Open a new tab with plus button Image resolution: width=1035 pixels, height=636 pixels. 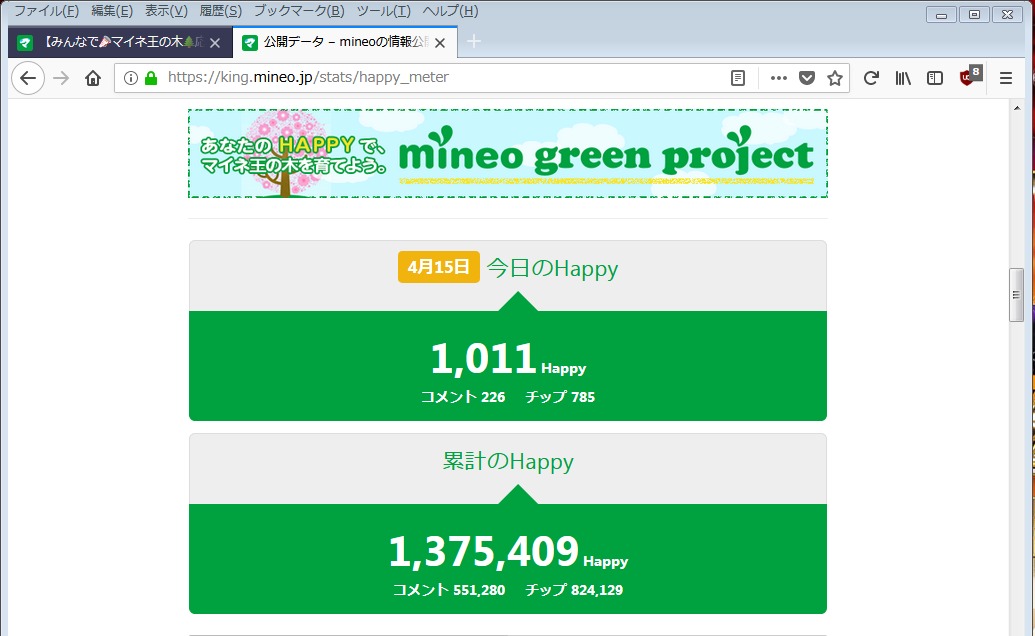click(474, 42)
